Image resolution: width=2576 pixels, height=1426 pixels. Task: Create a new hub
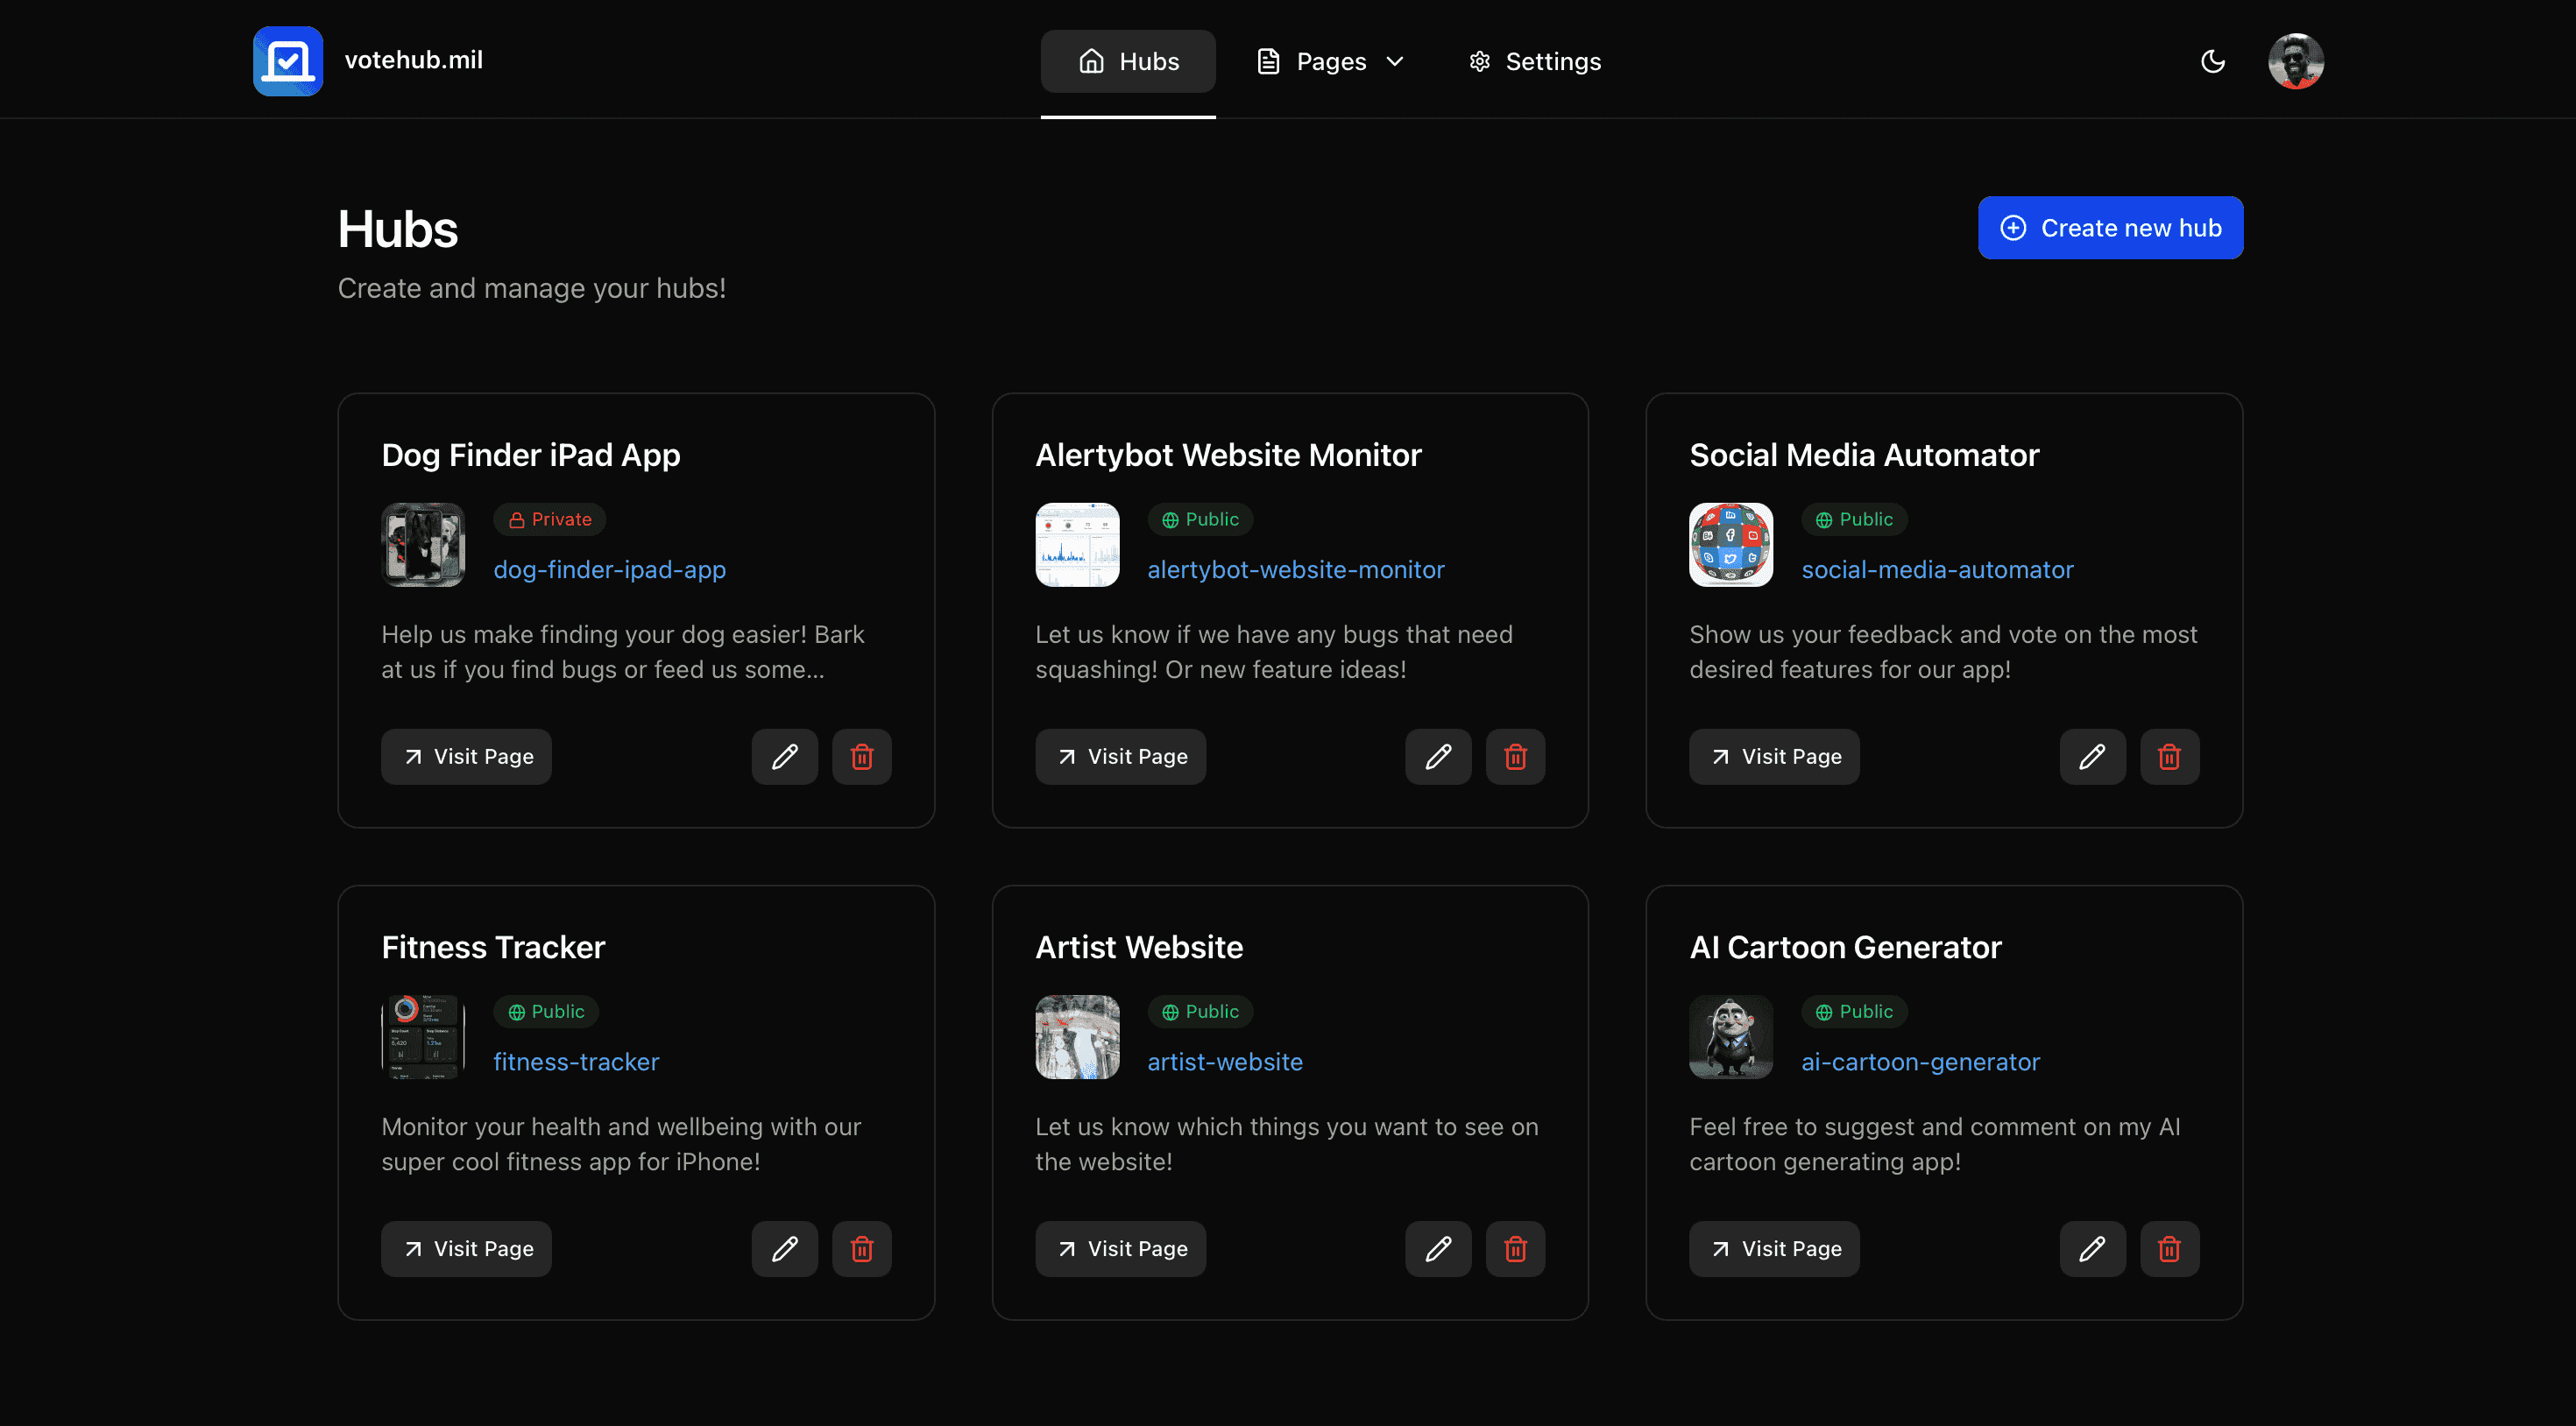(x=2110, y=228)
